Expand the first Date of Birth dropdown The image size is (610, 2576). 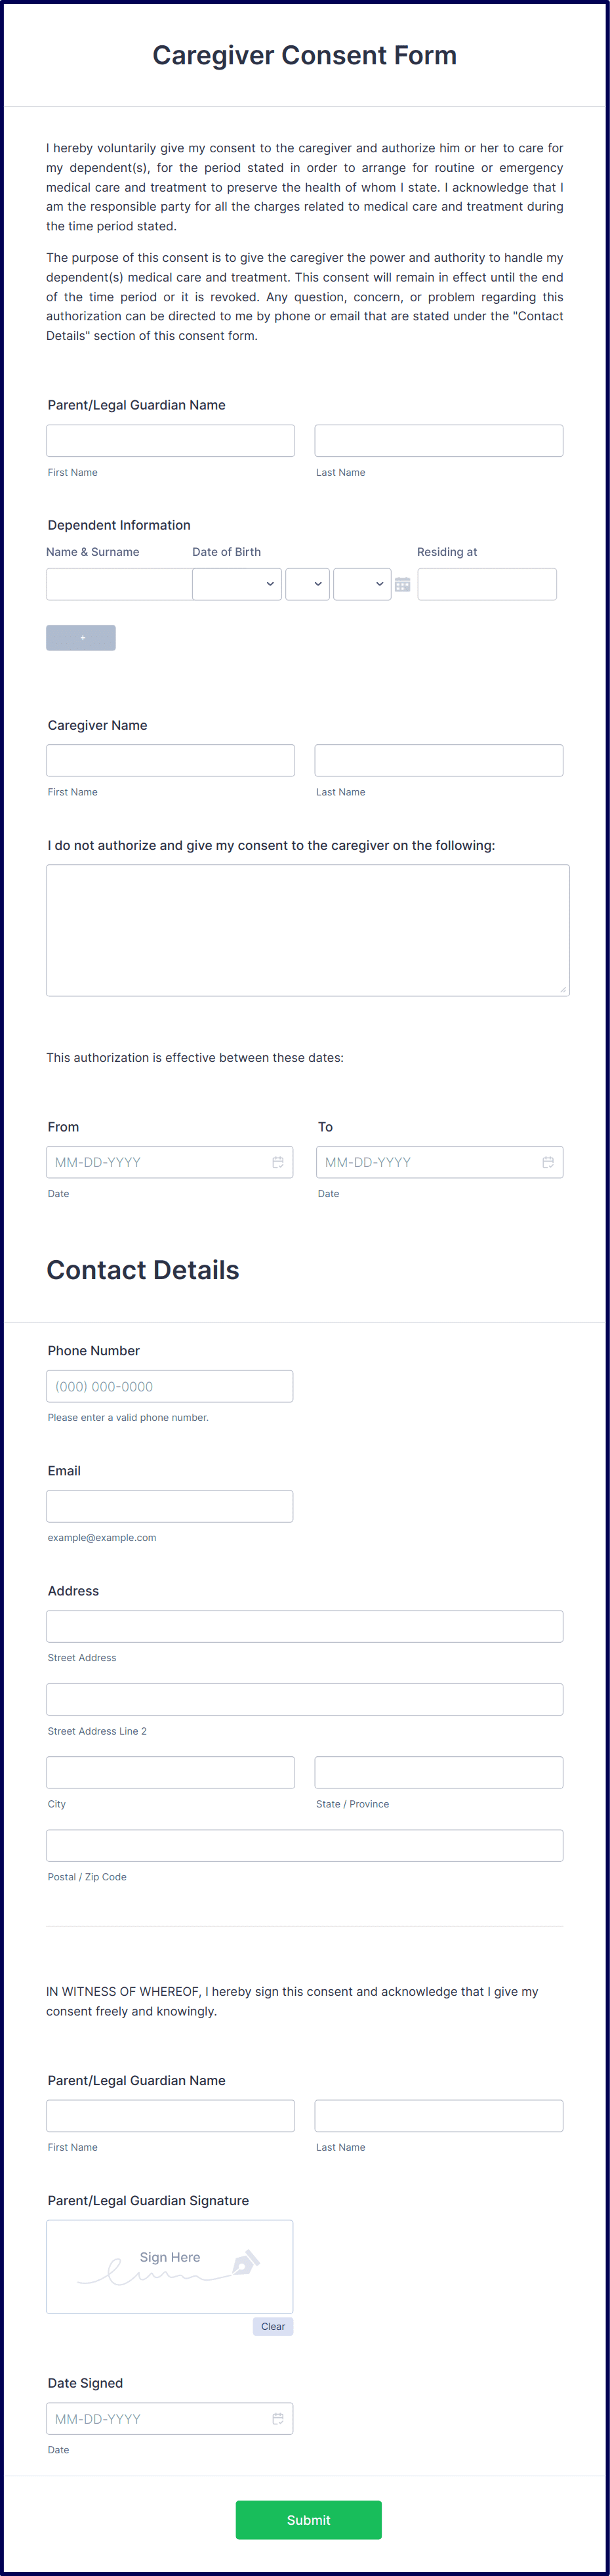[237, 584]
